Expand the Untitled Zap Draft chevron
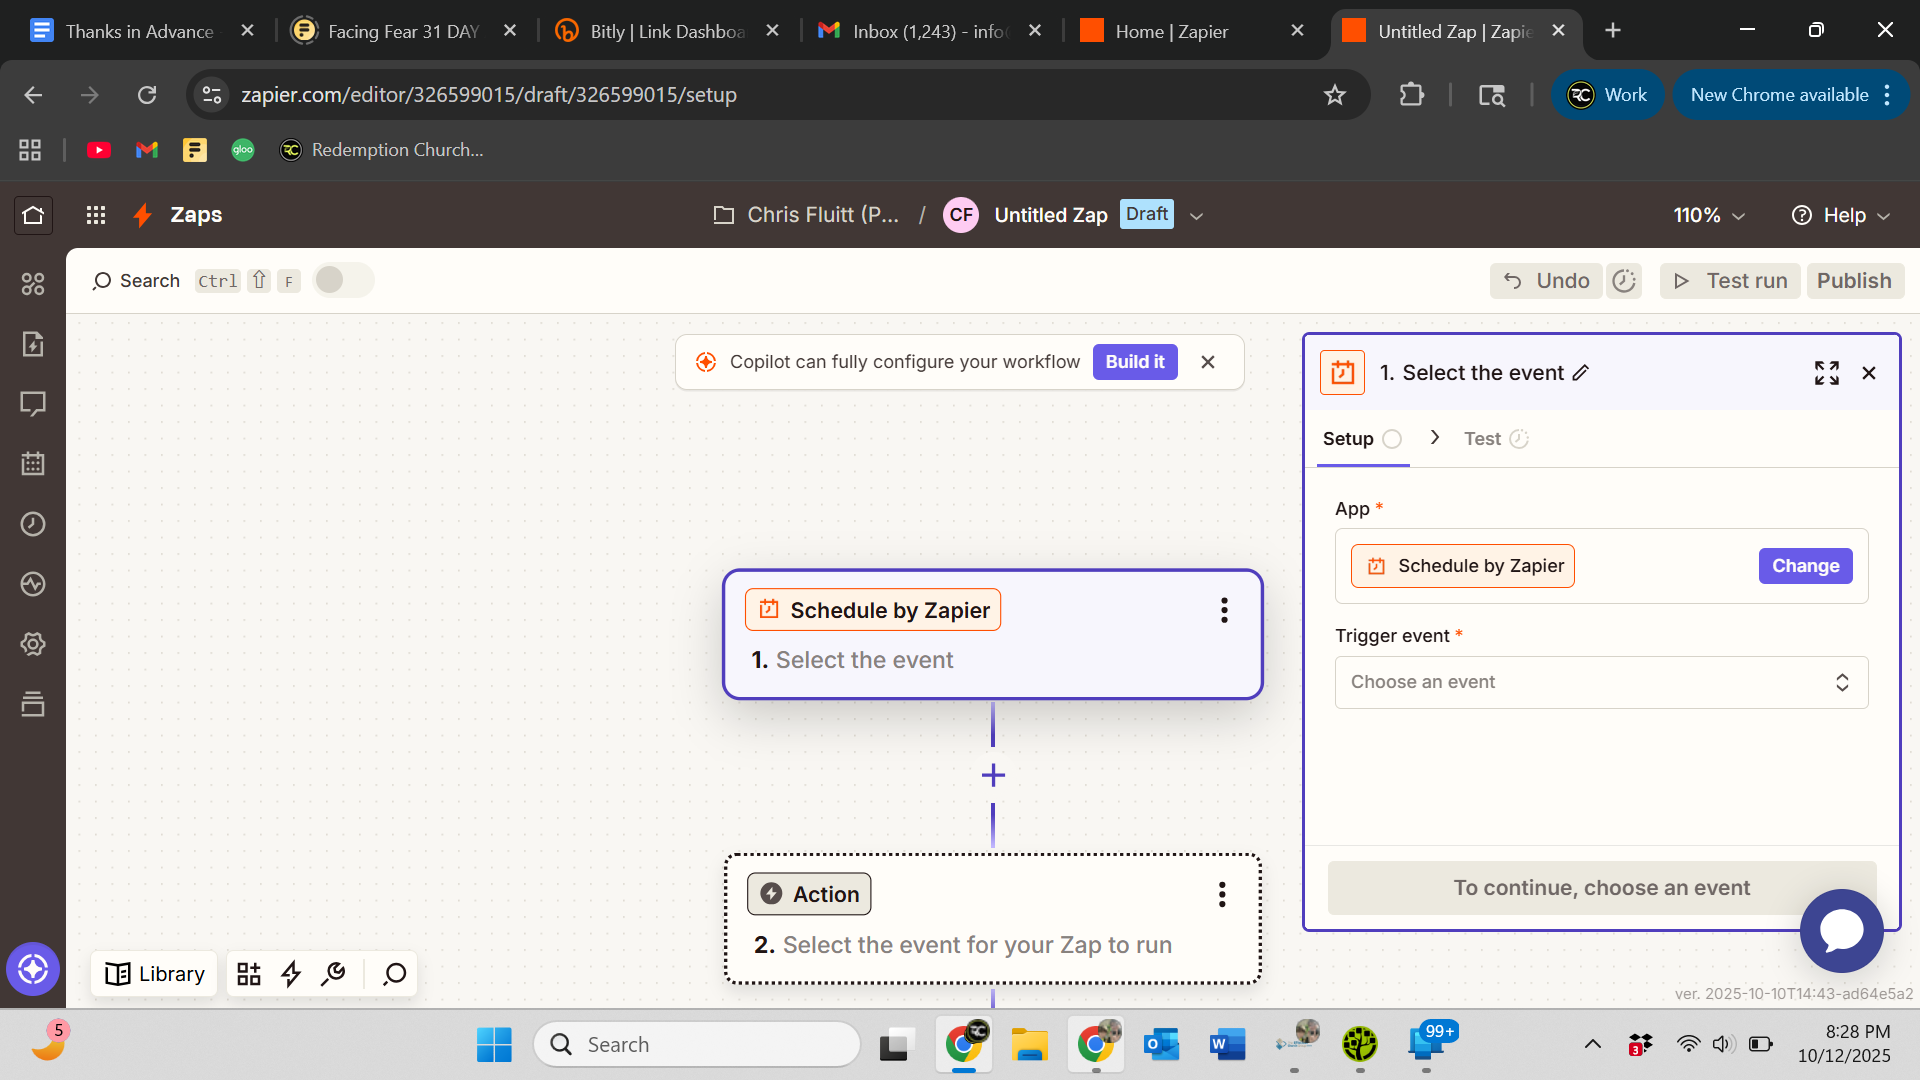 tap(1196, 216)
